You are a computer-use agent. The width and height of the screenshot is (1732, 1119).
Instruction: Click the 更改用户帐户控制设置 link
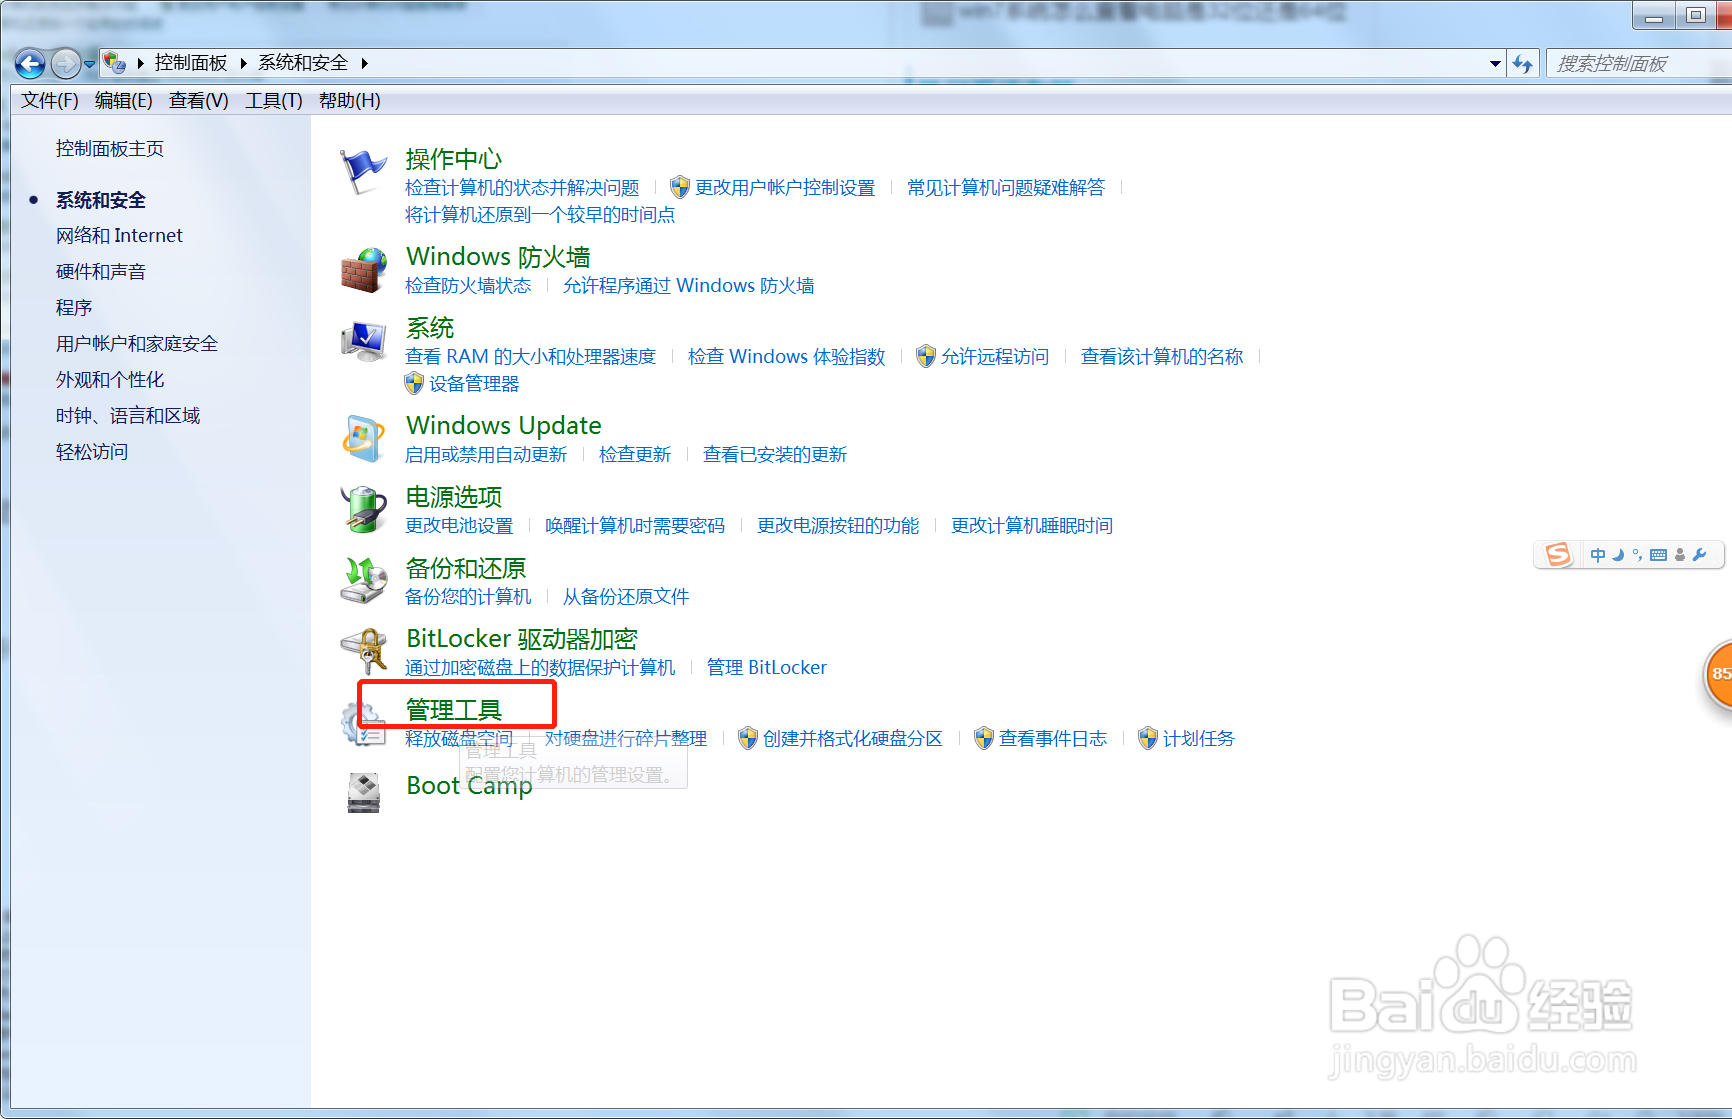[785, 188]
